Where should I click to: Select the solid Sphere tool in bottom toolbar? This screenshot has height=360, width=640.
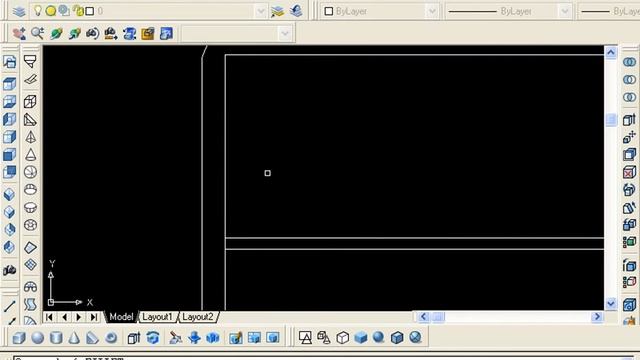coord(38,338)
